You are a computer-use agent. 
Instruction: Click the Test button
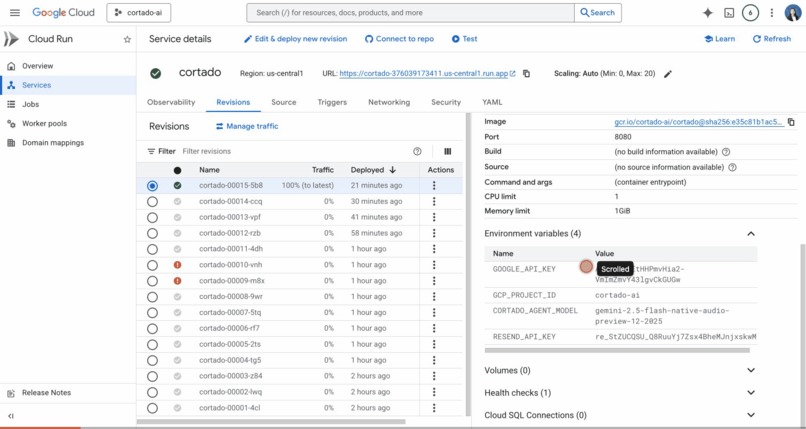click(x=465, y=39)
